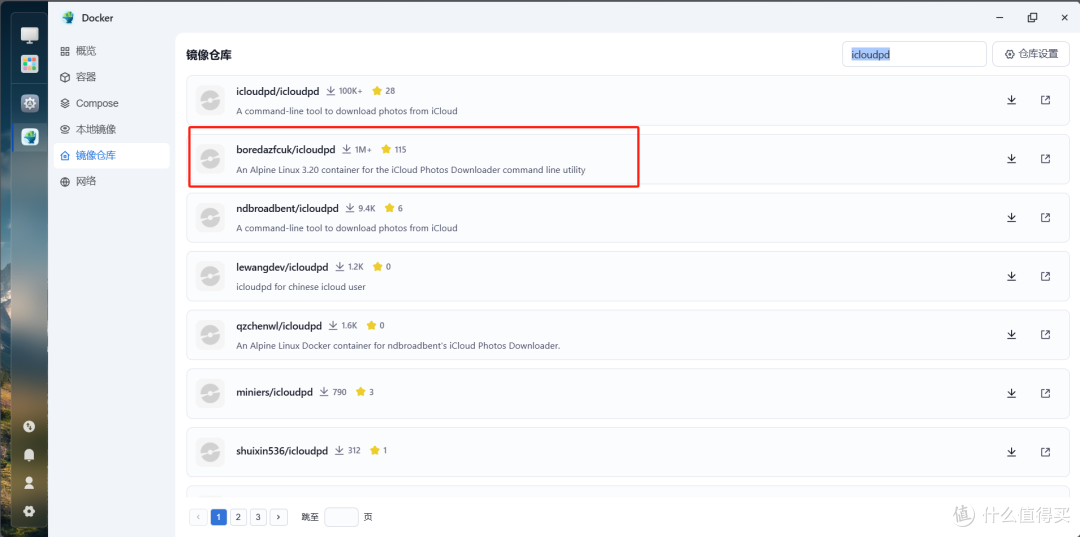1080x537 pixels.
Task: Download the lewangdev/icloudpd image
Action: click(x=1011, y=275)
